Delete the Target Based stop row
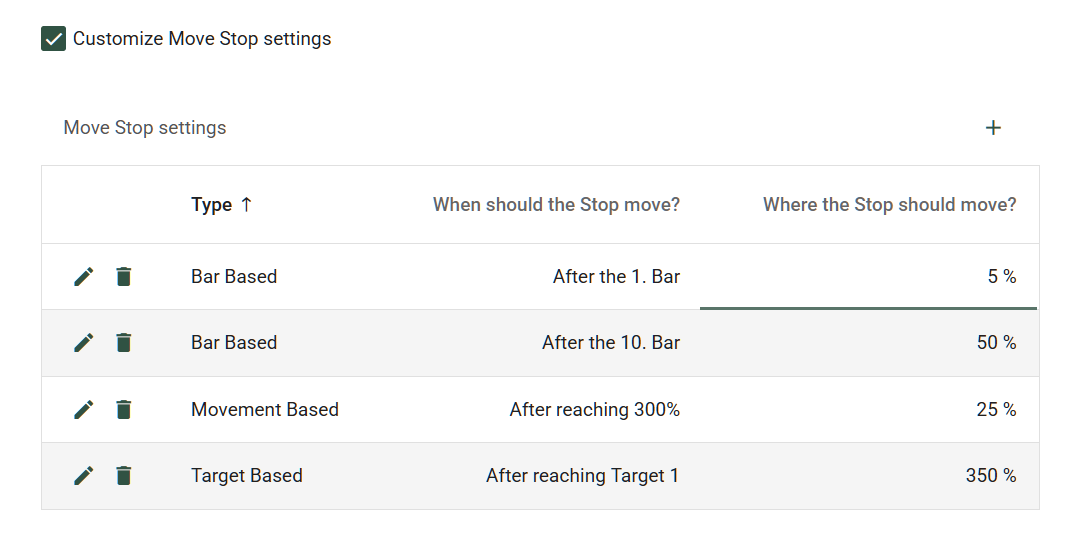 point(123,476)
